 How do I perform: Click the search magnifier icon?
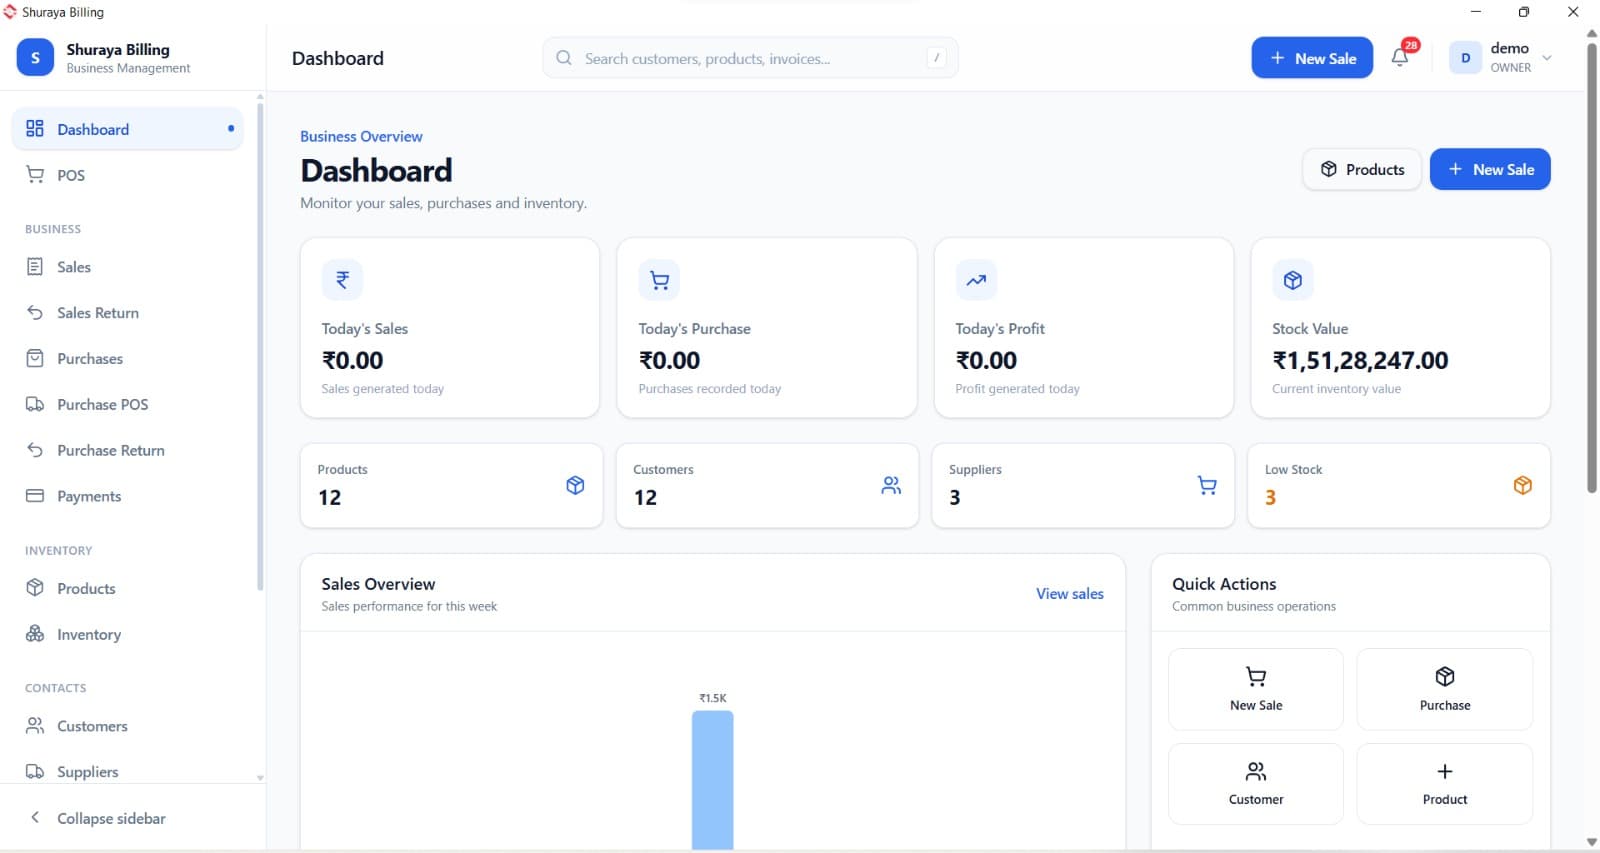coord(564,58)
